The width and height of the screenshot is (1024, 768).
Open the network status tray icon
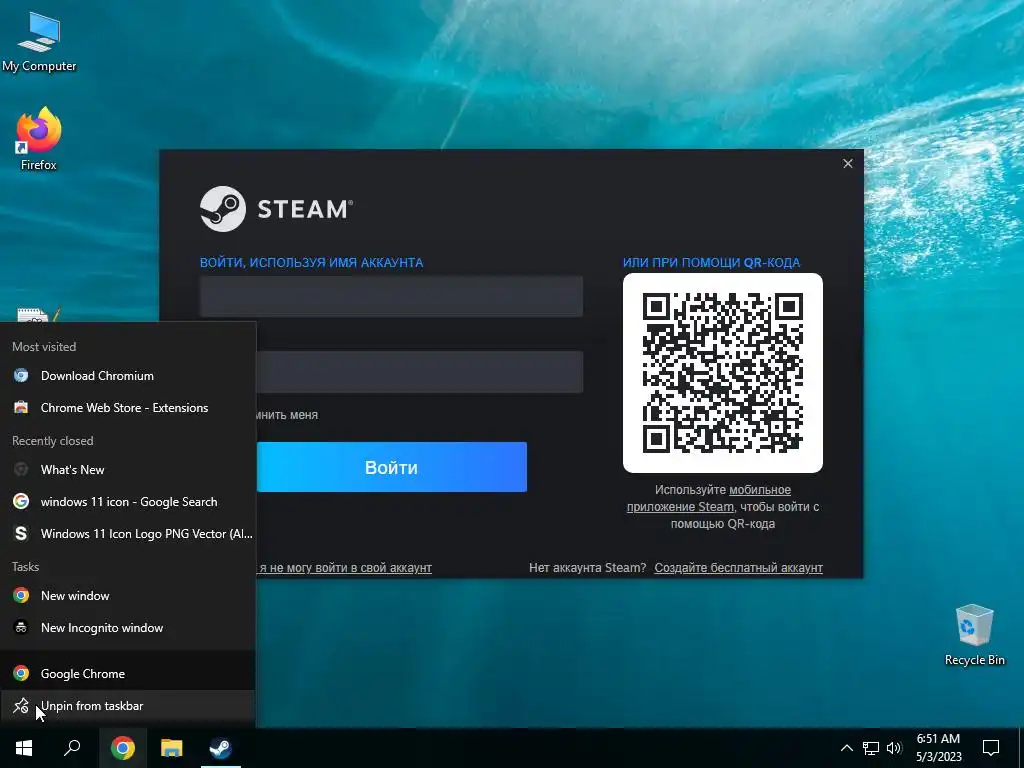pyautogui.click(x=871, y=748)
